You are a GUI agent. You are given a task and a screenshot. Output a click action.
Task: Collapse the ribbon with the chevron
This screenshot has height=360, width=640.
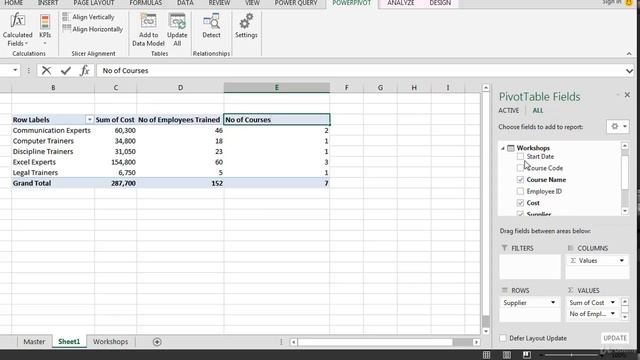(x=629, y=53)
